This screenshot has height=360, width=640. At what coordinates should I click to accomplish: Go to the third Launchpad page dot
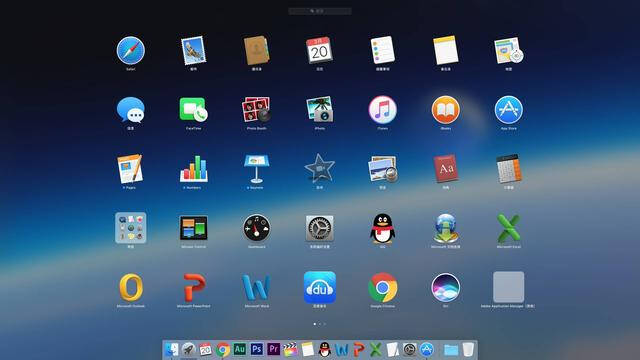(325, 324)
